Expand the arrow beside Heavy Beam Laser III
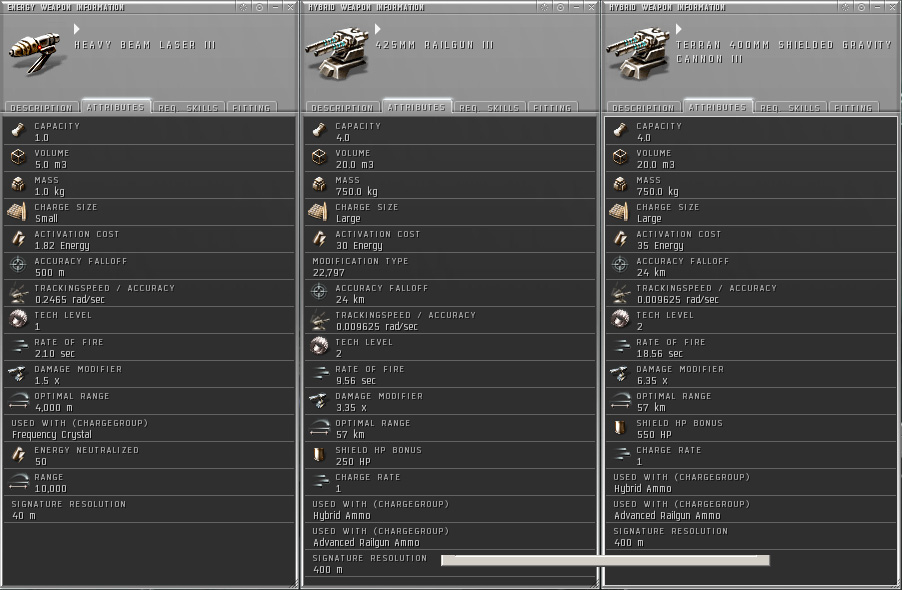902x590 pixels. [77, 29]
